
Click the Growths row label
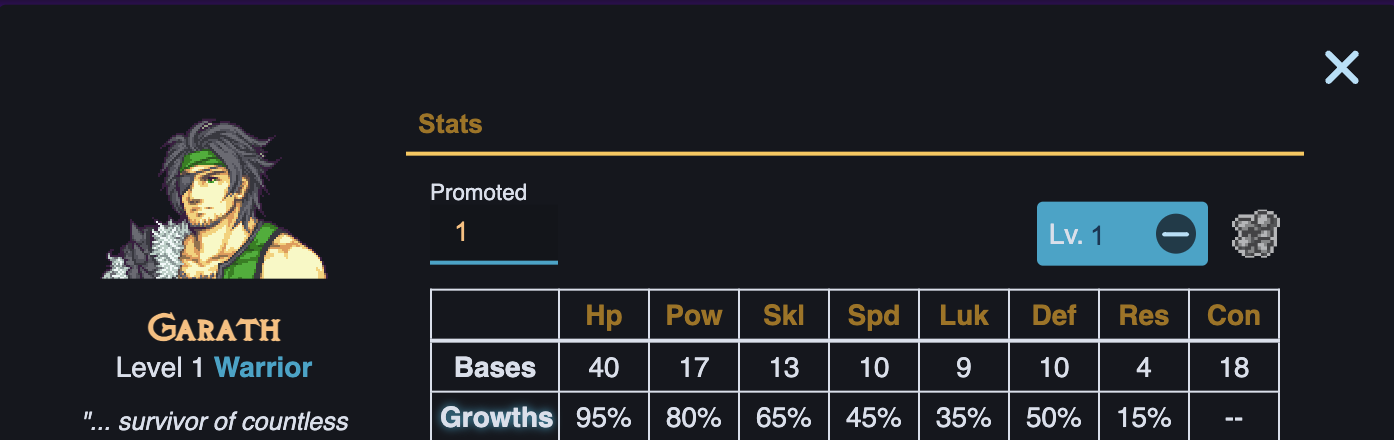click(x=496, y=417)
